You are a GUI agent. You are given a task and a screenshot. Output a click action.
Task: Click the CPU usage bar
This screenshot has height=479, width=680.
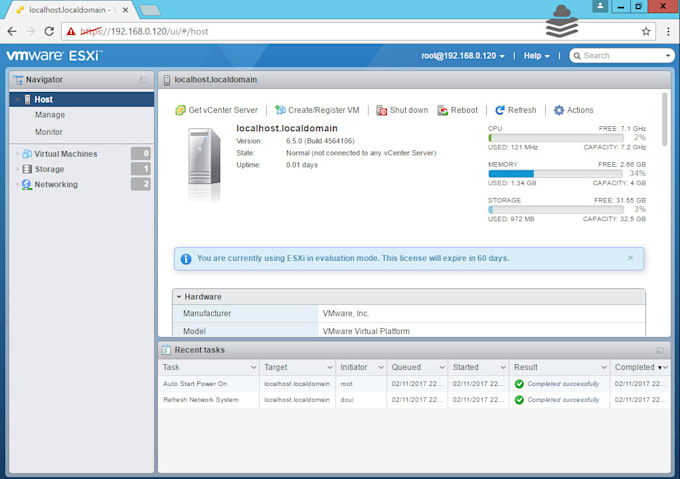click(556, 138)
